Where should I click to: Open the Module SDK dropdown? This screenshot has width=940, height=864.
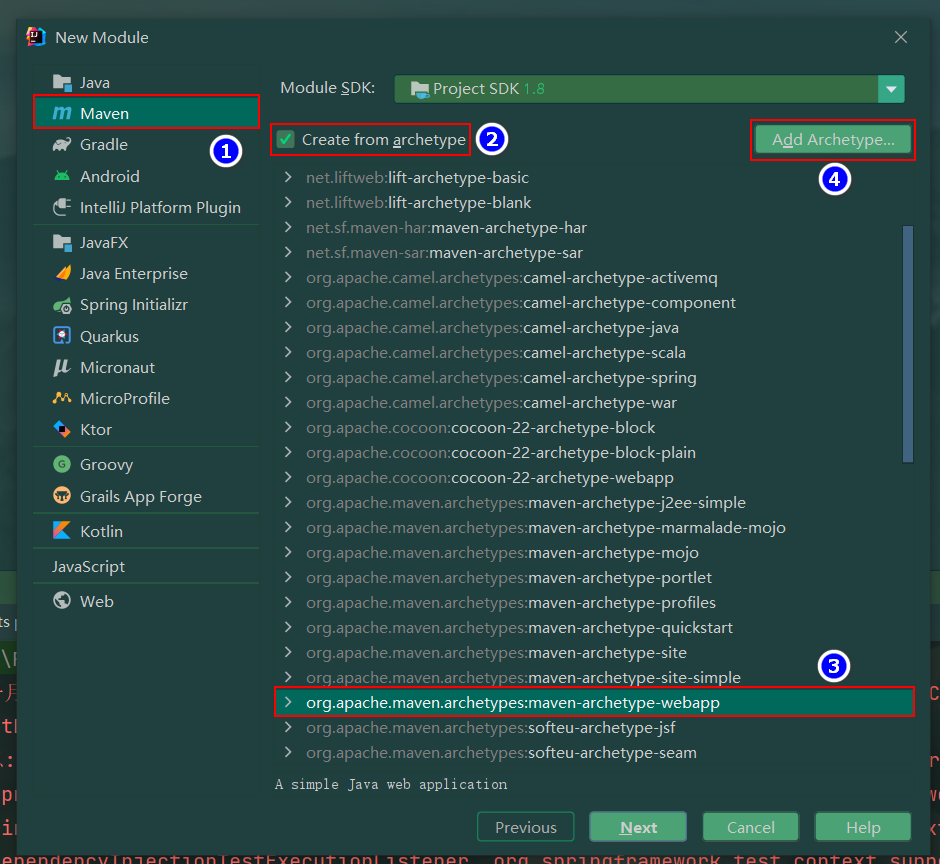pyautogui.click(x=889, y=88)
